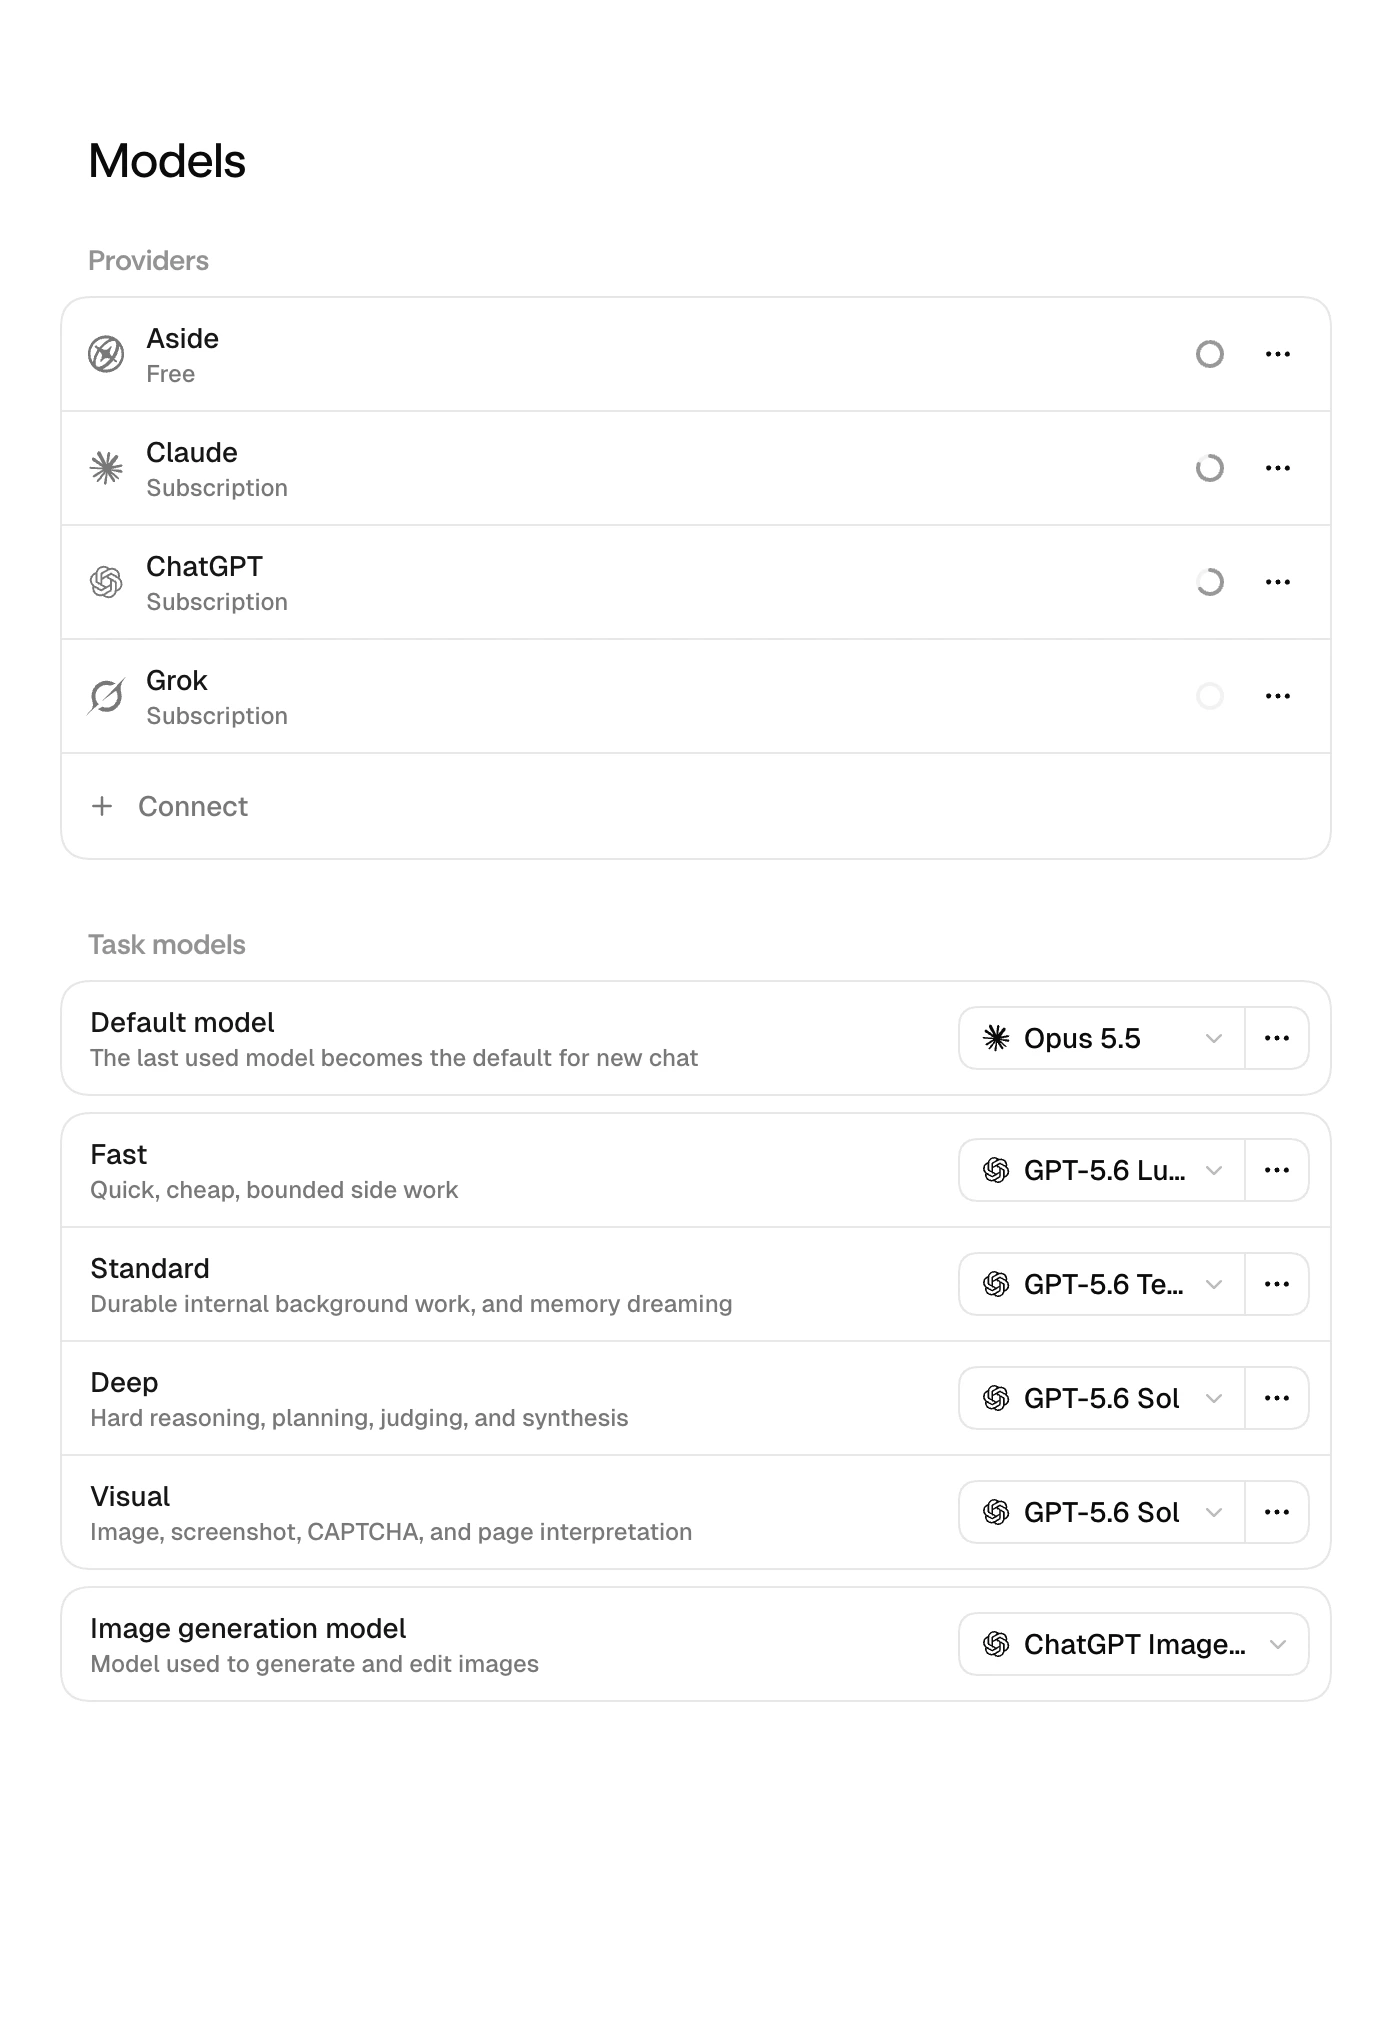Open more options for Deep task model
Image resolution: width=1392 pixels, height=2022 pixels.
click(x=1277, y=1398)
